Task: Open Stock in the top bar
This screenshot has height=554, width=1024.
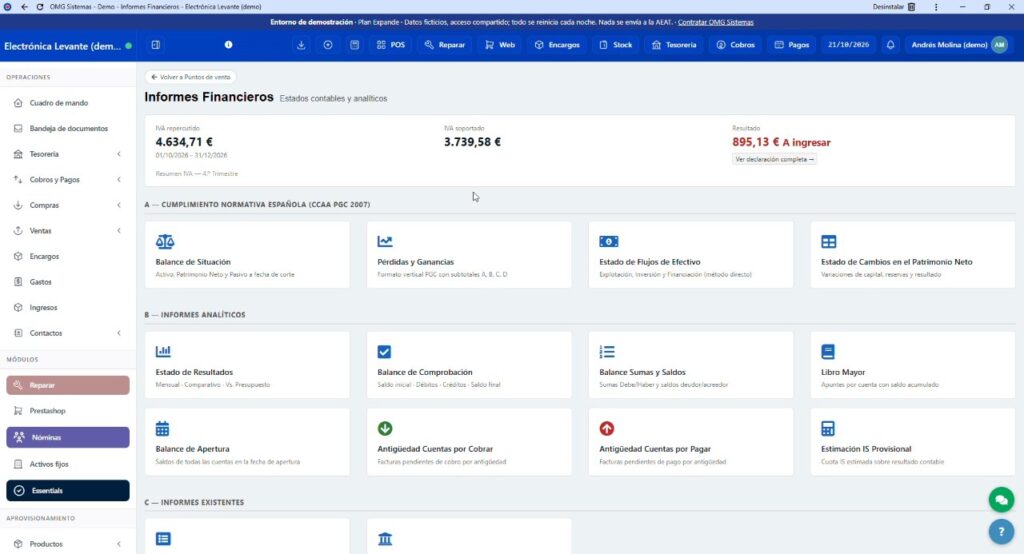Action: click(x=616, y=45)
